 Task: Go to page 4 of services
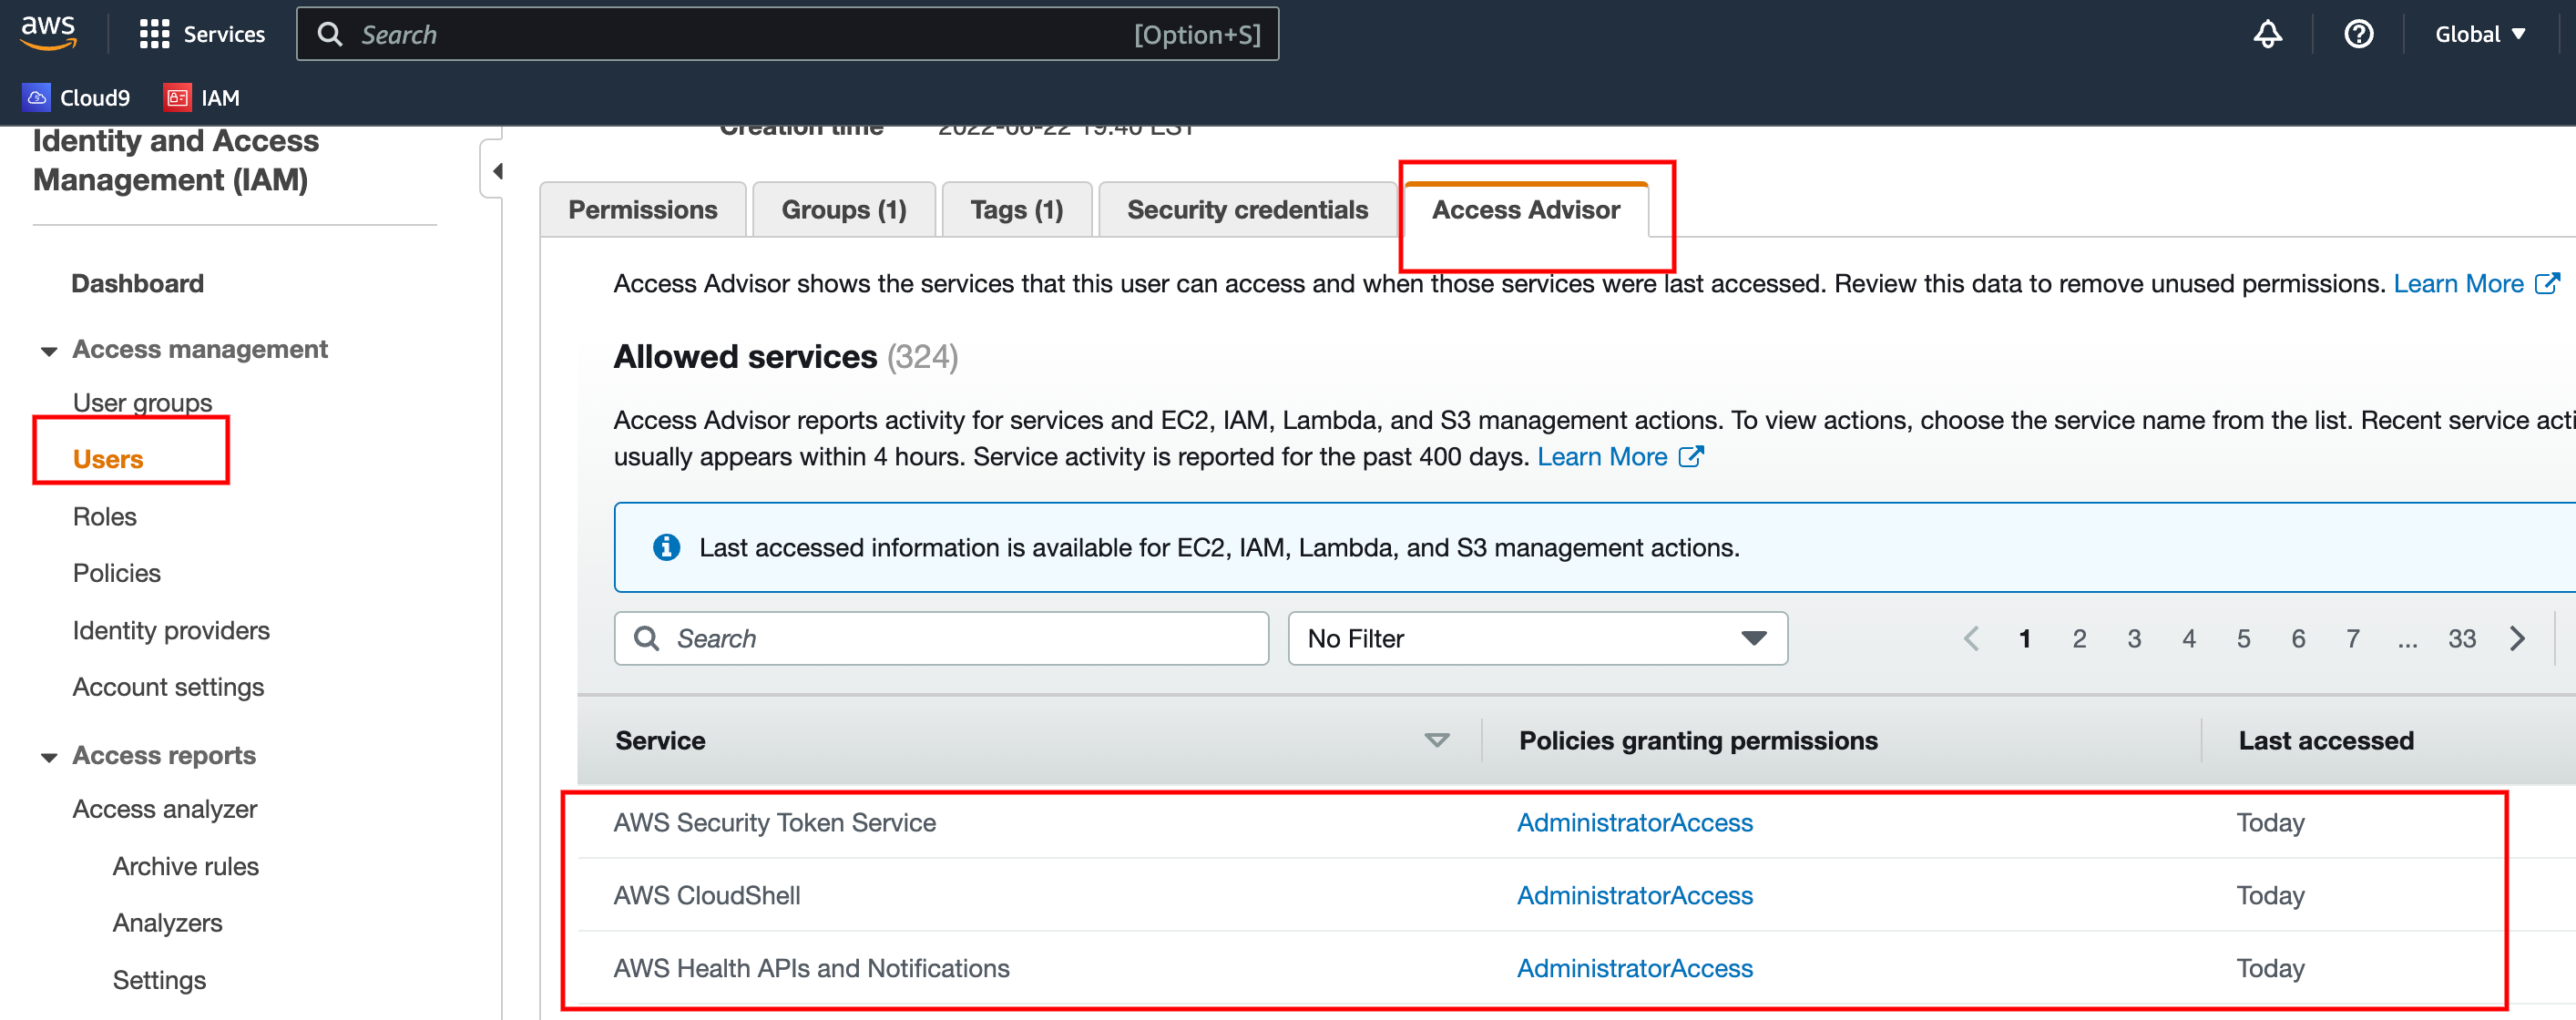[2188, 638]
